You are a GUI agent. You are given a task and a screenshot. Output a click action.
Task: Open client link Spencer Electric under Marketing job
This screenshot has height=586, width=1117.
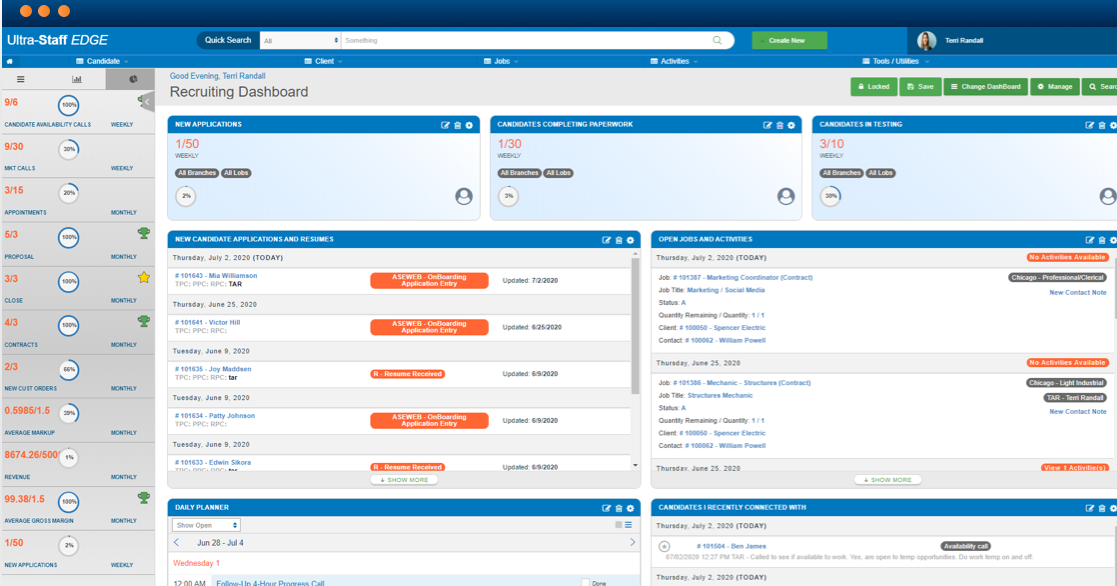pos(722,328)
